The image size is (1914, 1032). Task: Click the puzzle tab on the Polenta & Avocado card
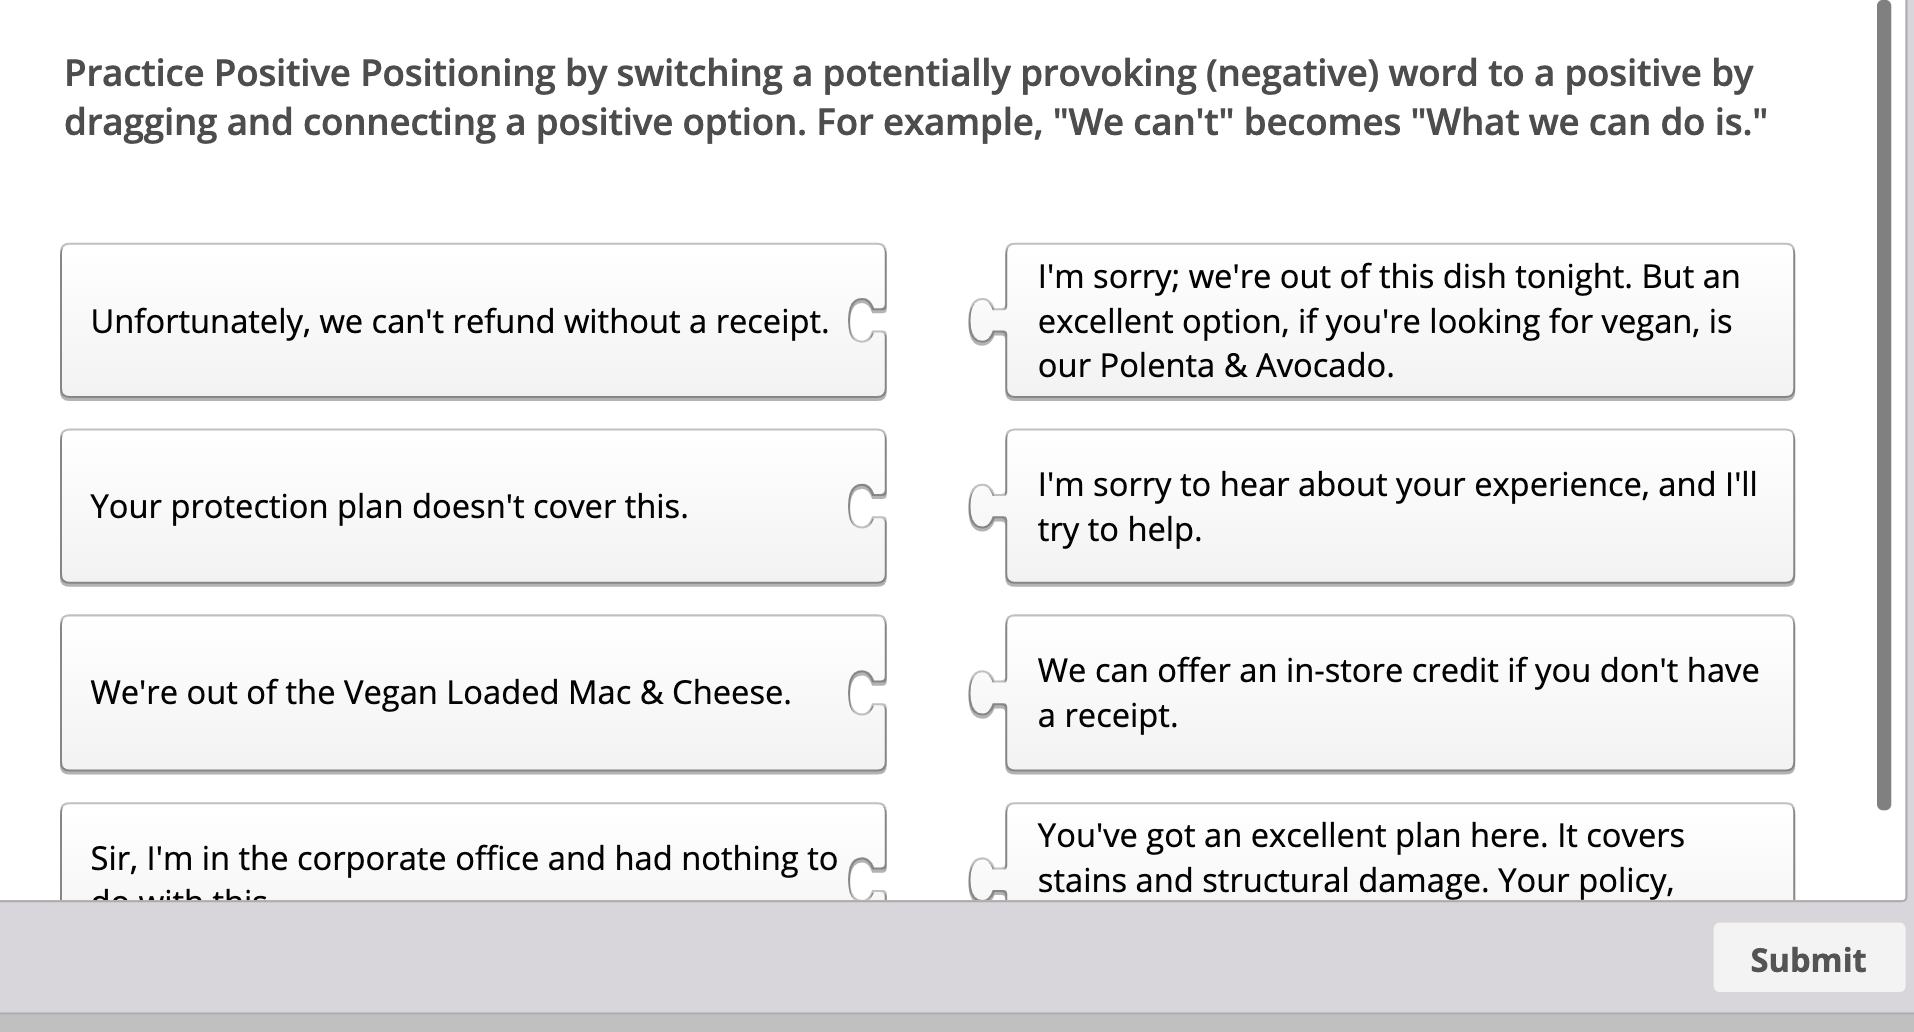(x=987, y=321)
